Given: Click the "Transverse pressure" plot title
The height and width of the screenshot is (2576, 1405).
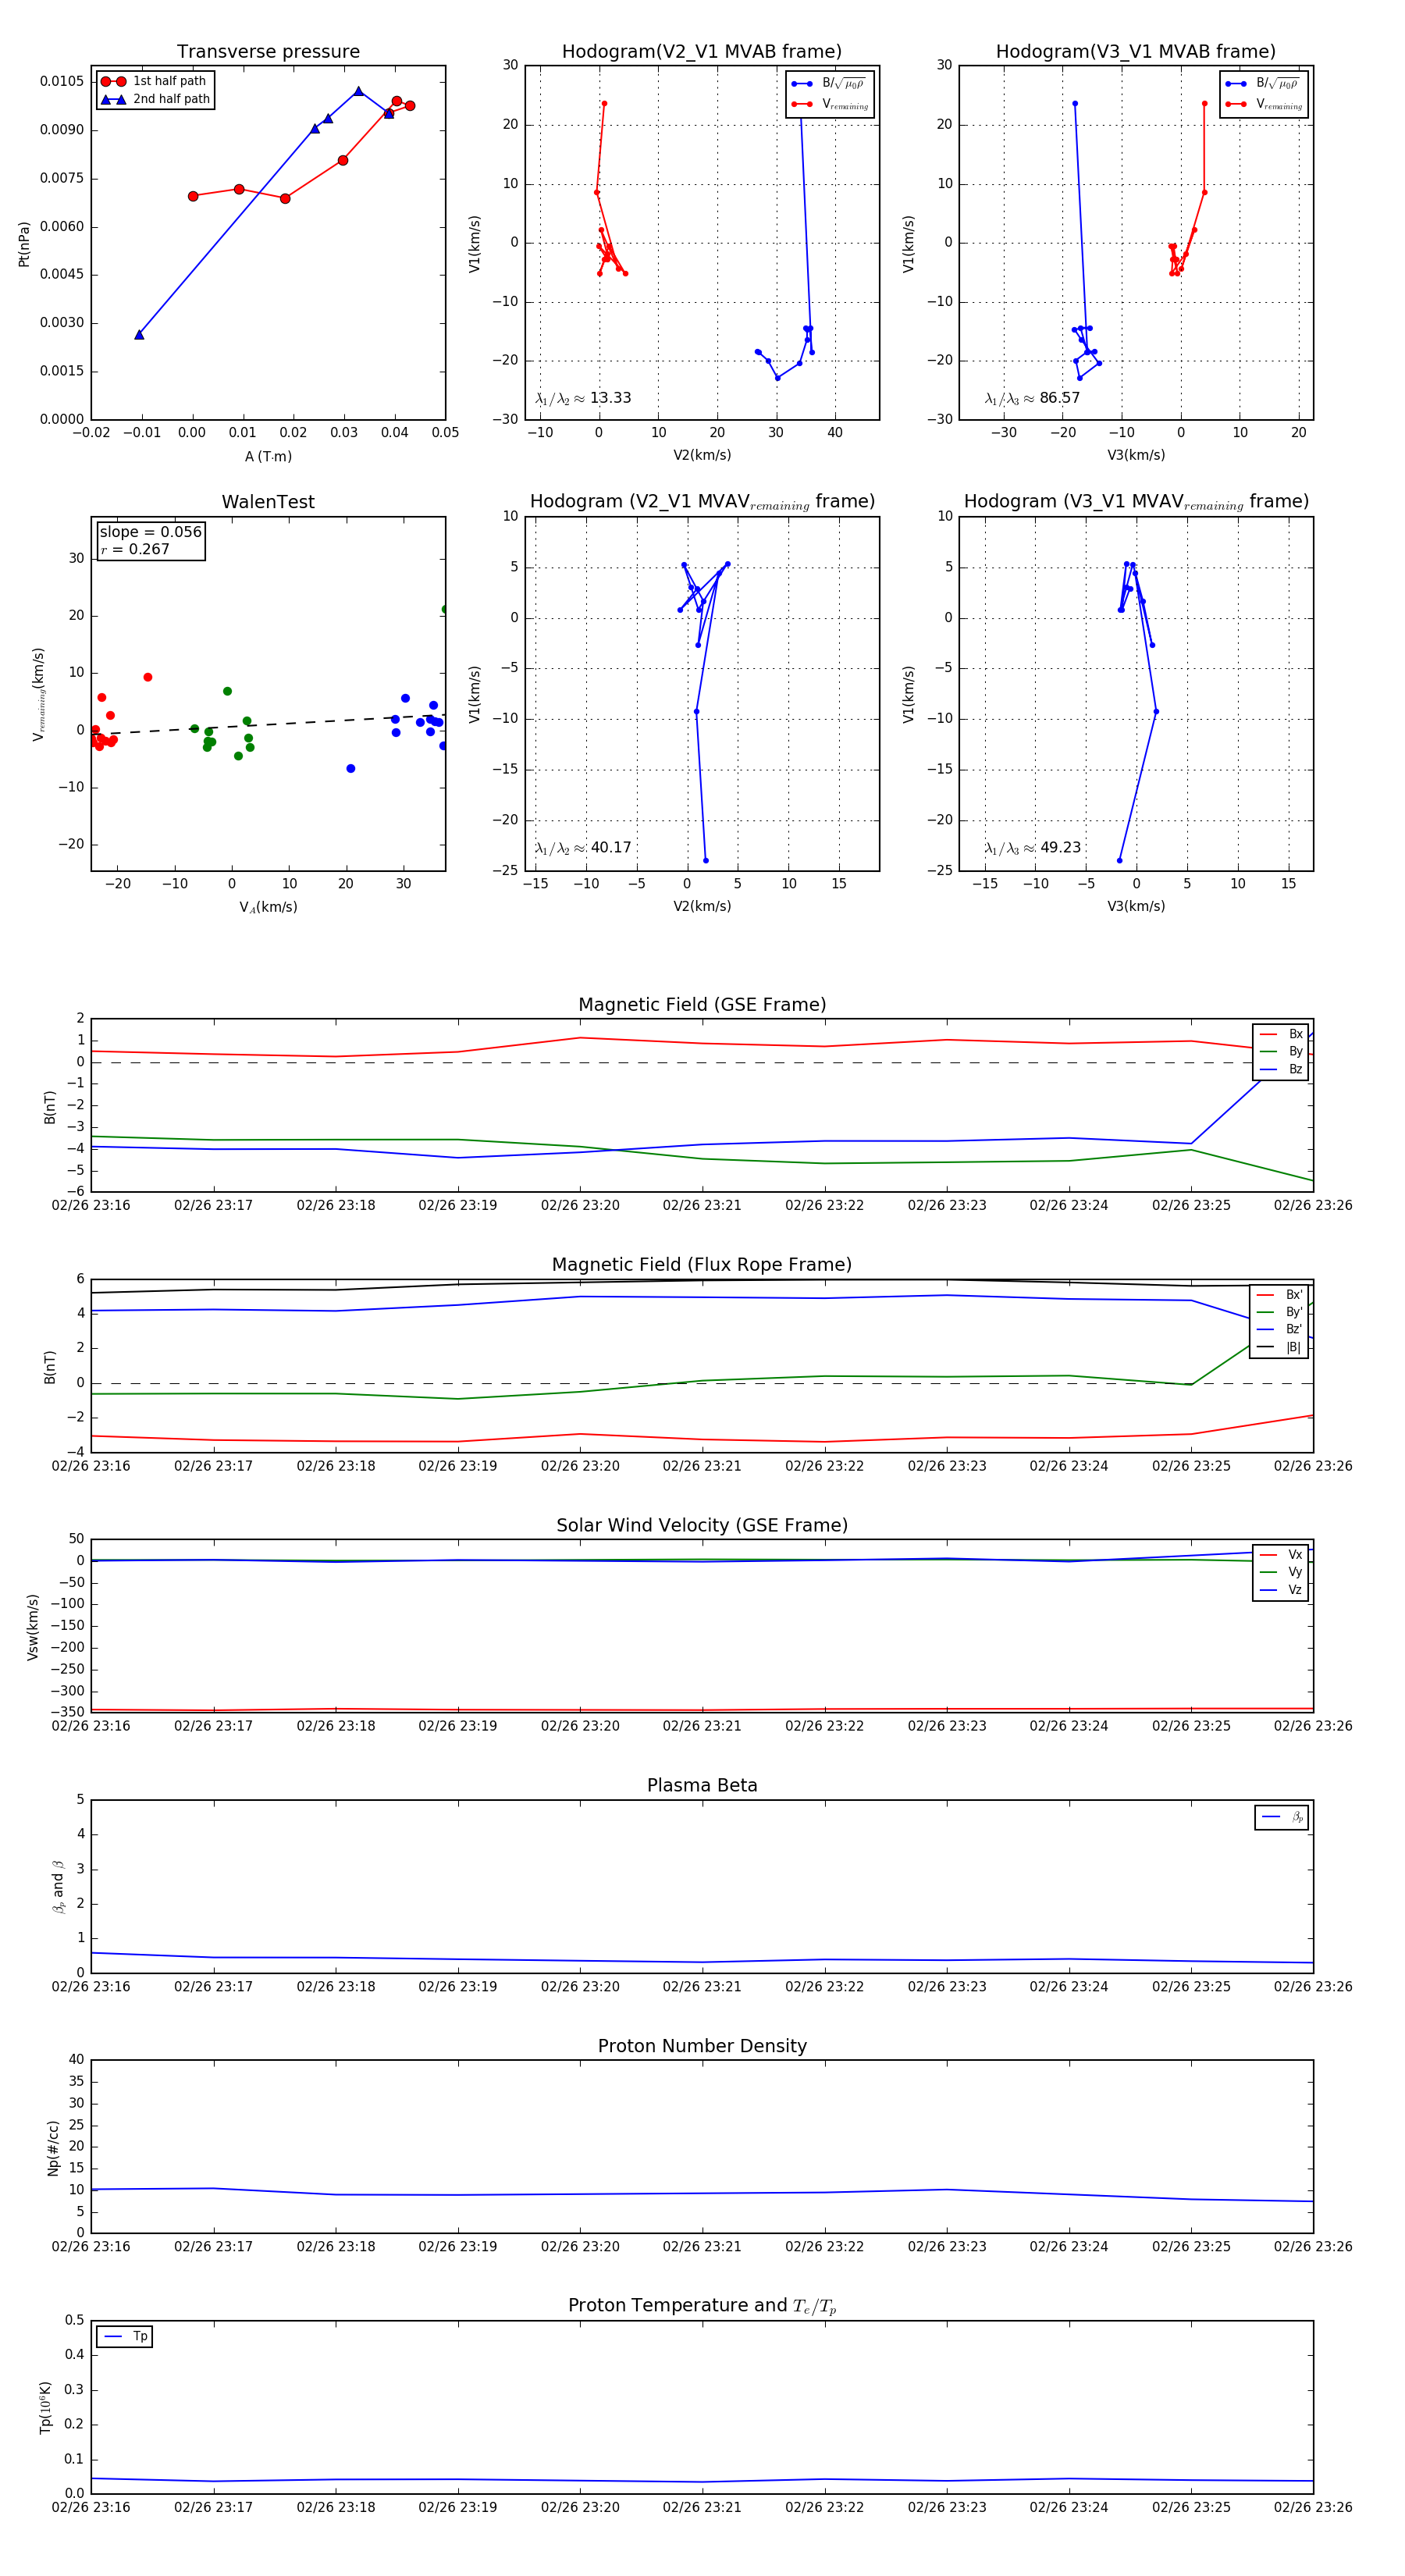Looking at the screenshot, I should [x=268, y=52].
